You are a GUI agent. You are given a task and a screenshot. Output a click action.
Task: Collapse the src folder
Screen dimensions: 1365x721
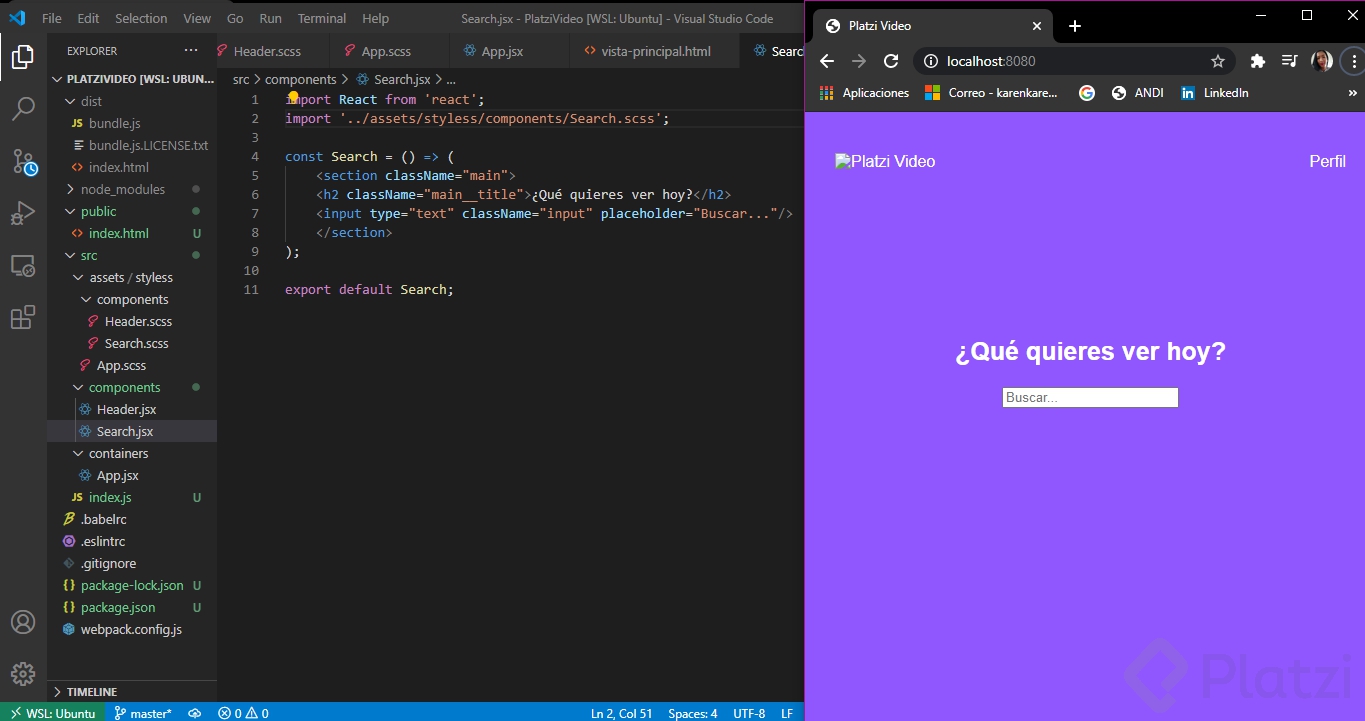click(132, 255)
